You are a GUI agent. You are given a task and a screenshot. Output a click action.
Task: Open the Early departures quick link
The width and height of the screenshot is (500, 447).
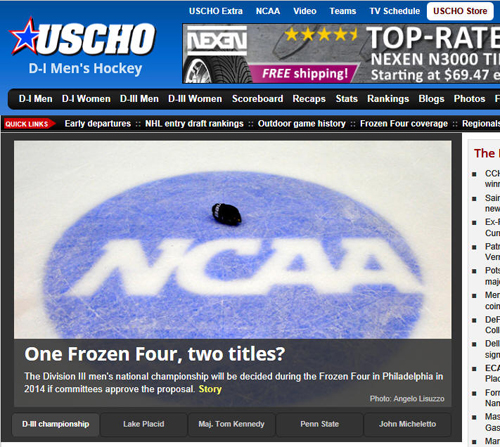tap(98, 124)
